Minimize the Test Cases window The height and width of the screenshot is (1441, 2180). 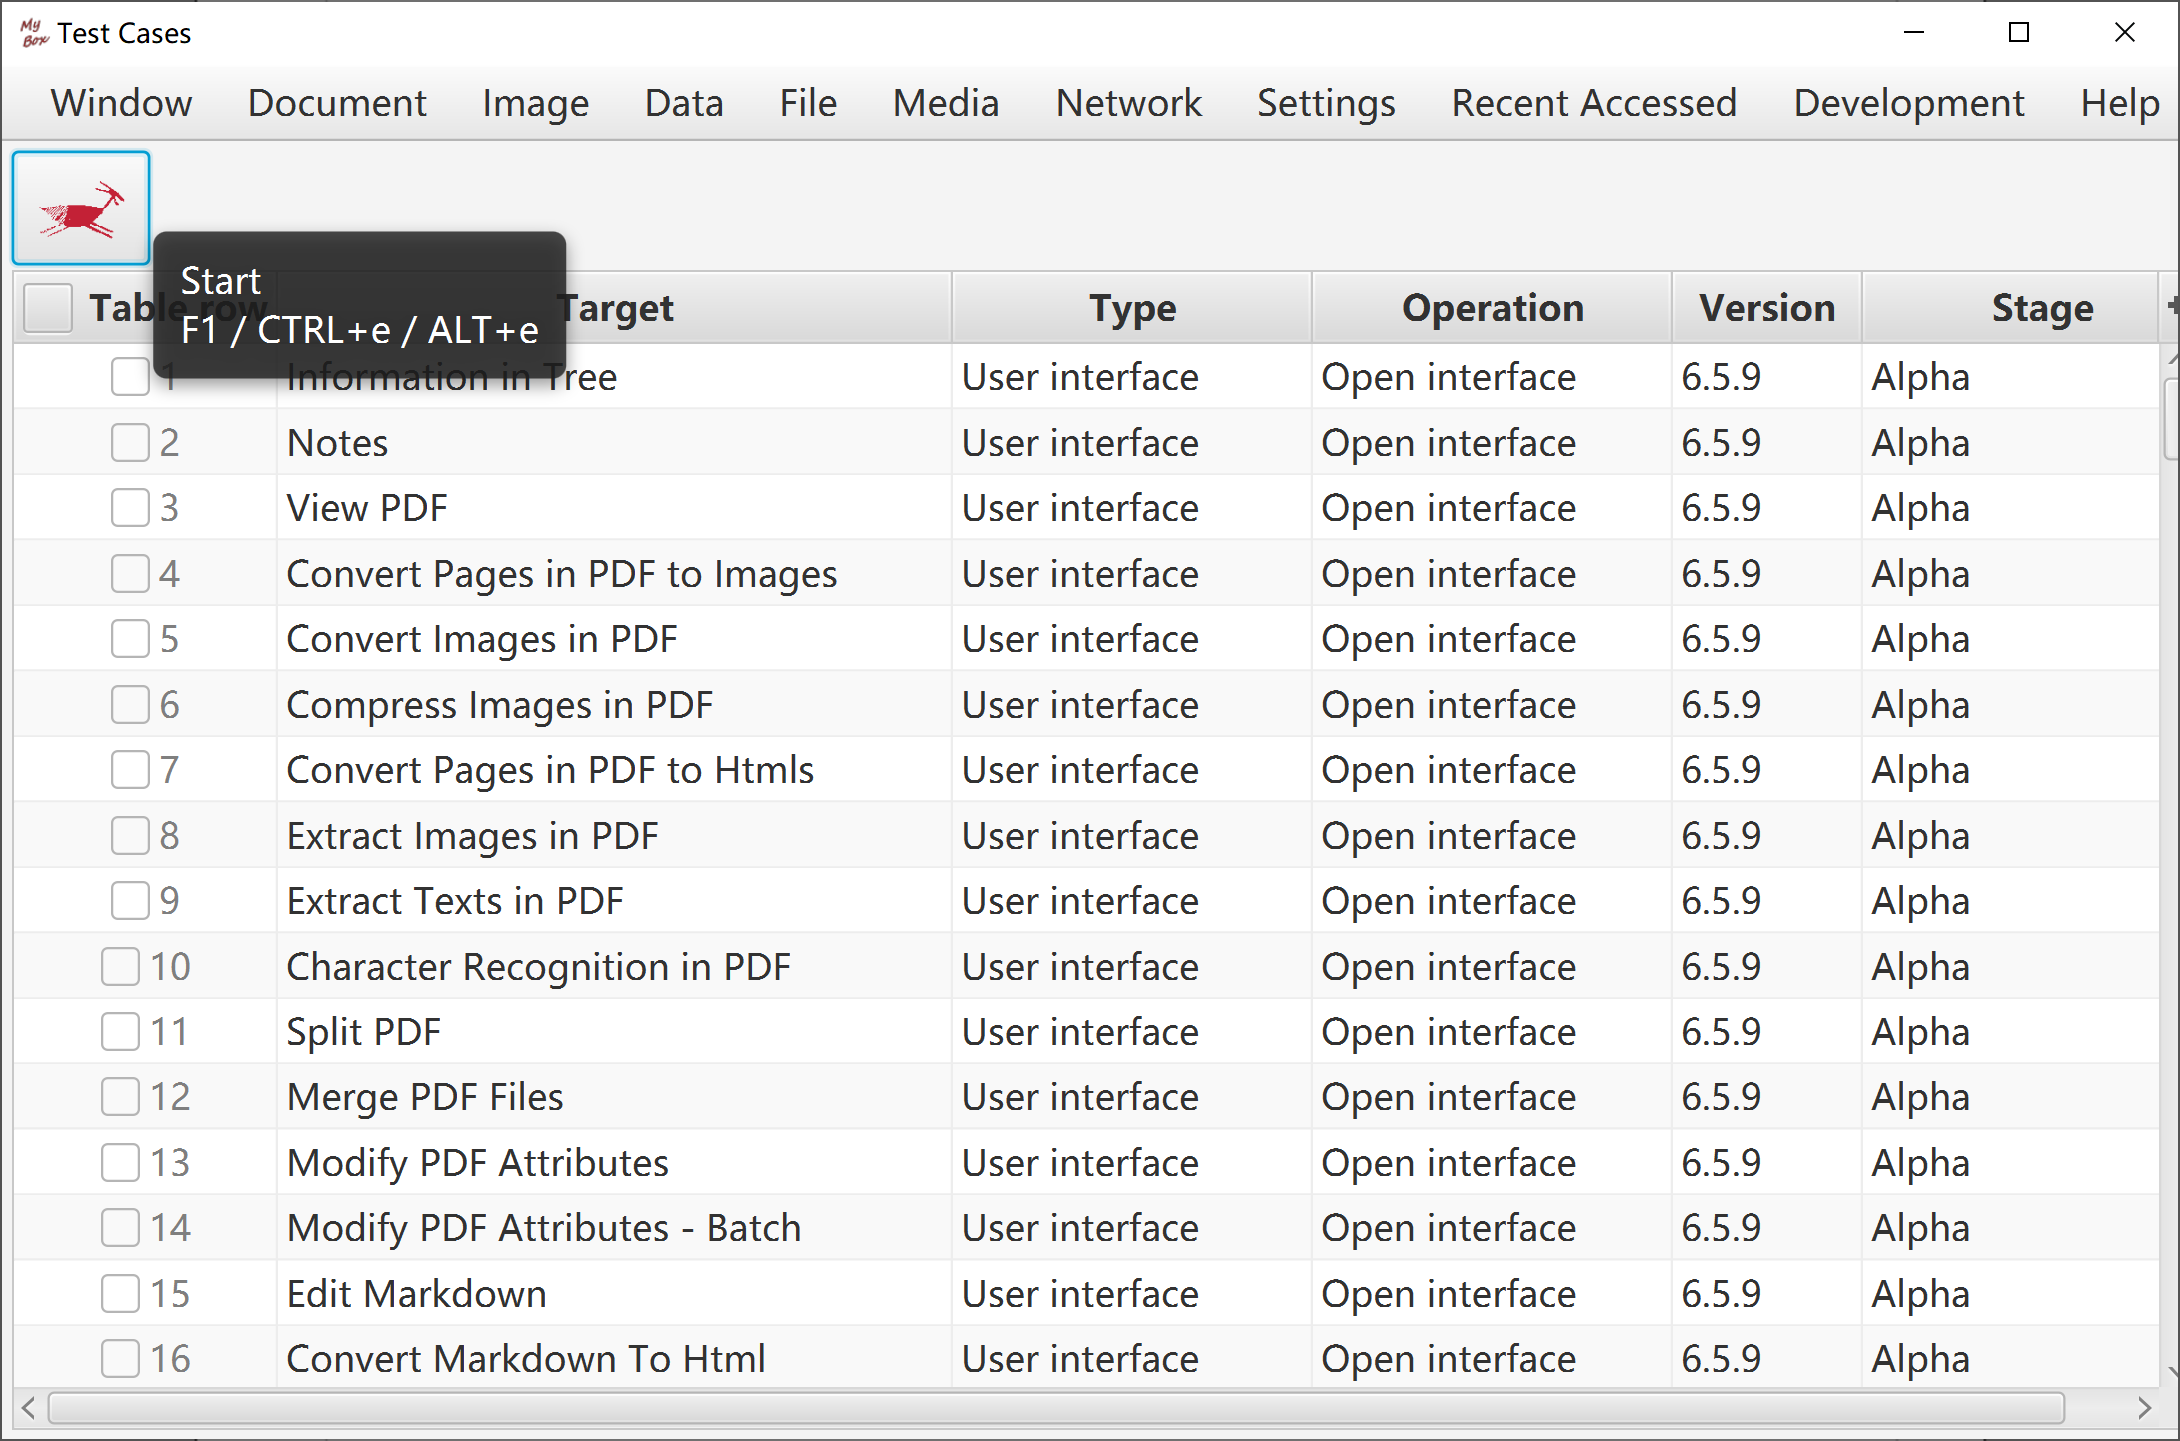[x=1914, y=32]
